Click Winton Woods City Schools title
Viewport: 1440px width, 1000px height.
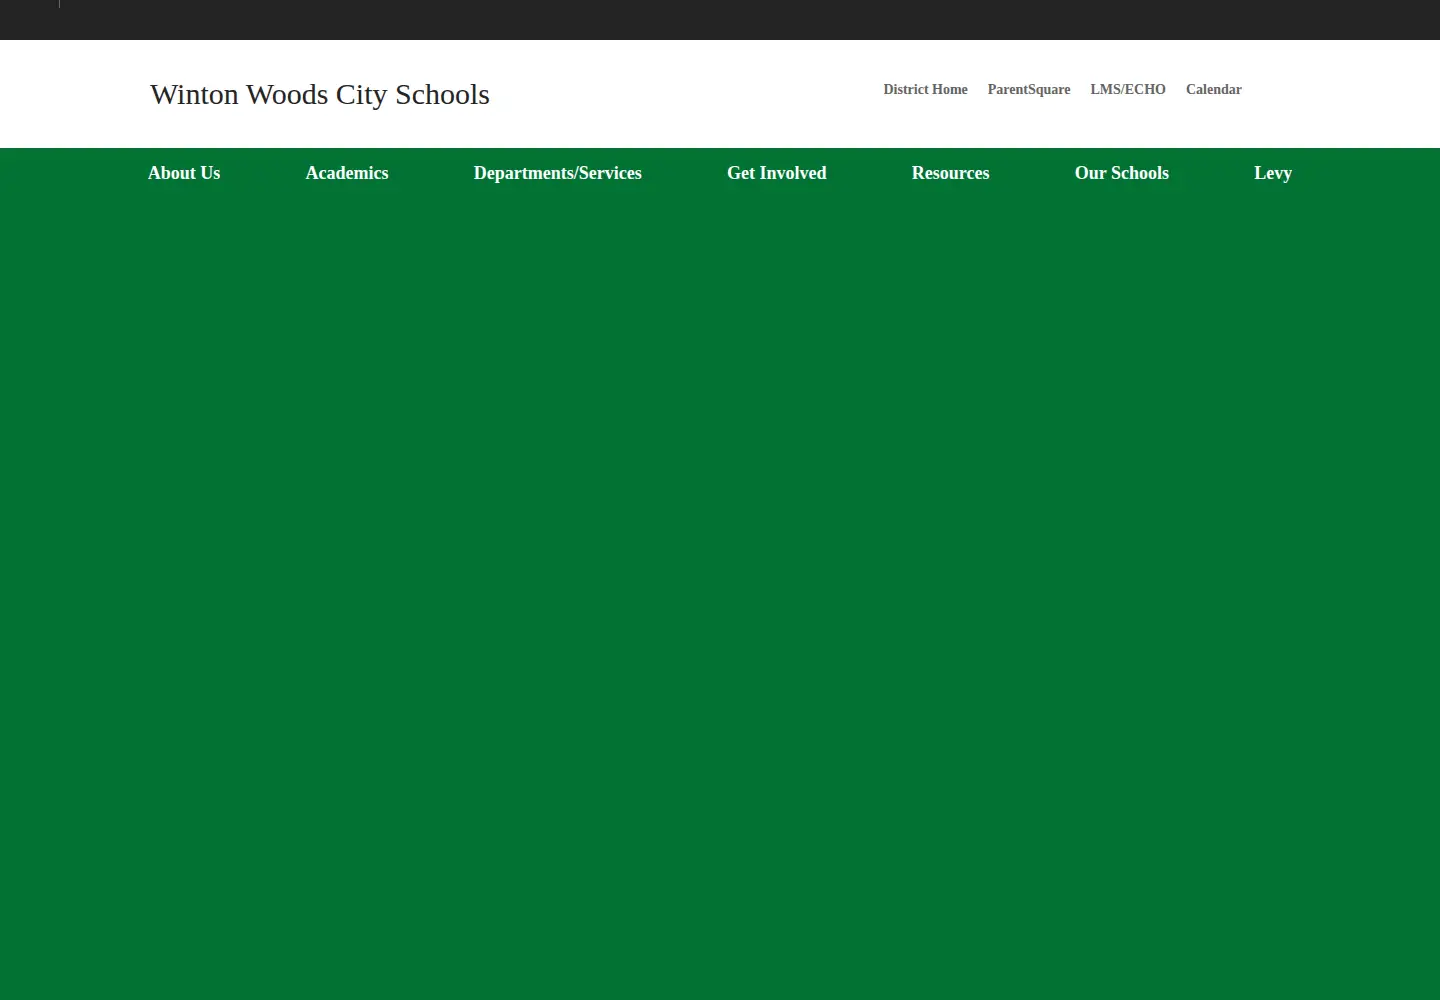320,94
